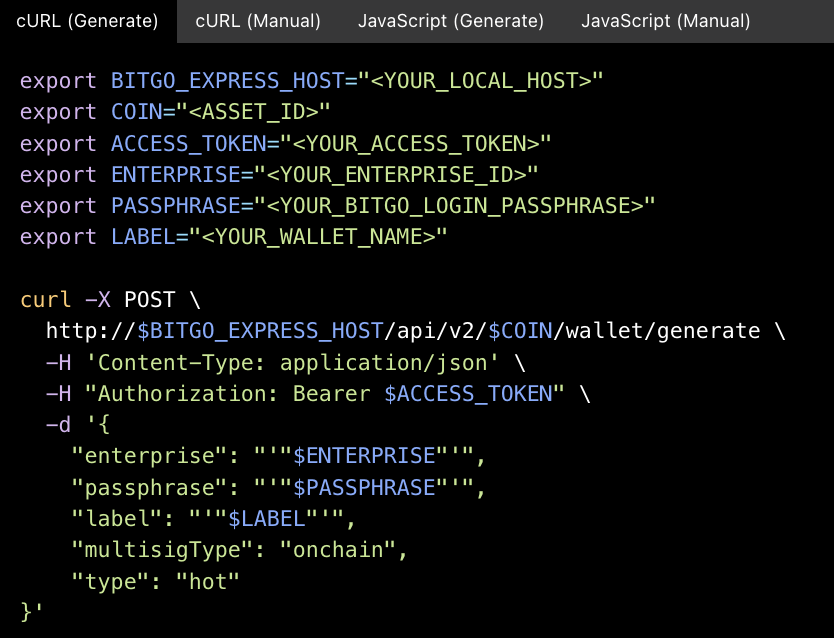Switch back to the cURL (Generate) tab
Image resolution: width=834 pixels, height=638 pixels.
click(87, 20)
